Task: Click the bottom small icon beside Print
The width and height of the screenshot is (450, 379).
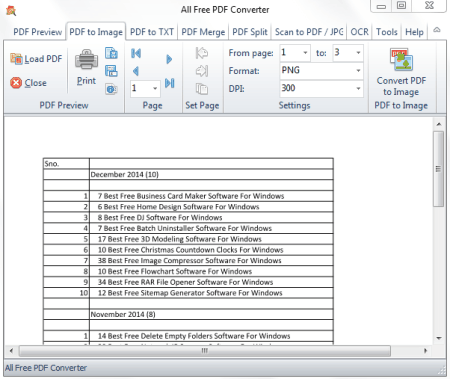Action: click(111, 89)
